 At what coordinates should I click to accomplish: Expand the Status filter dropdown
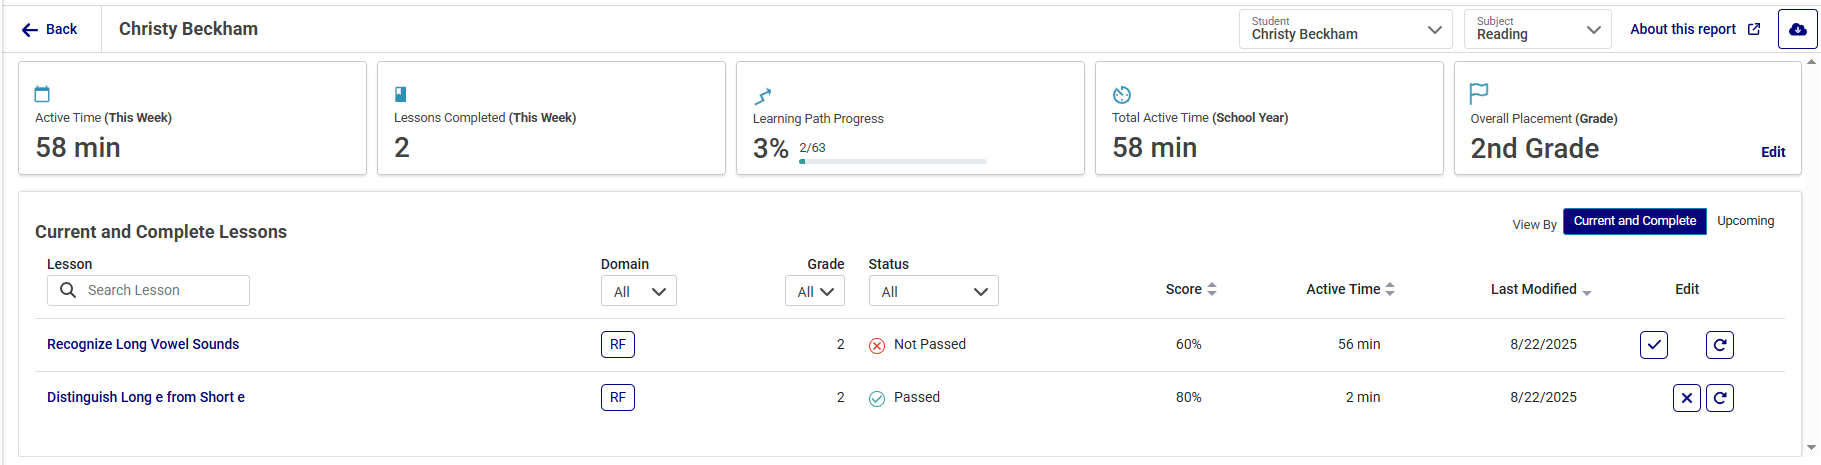point(933,292)
